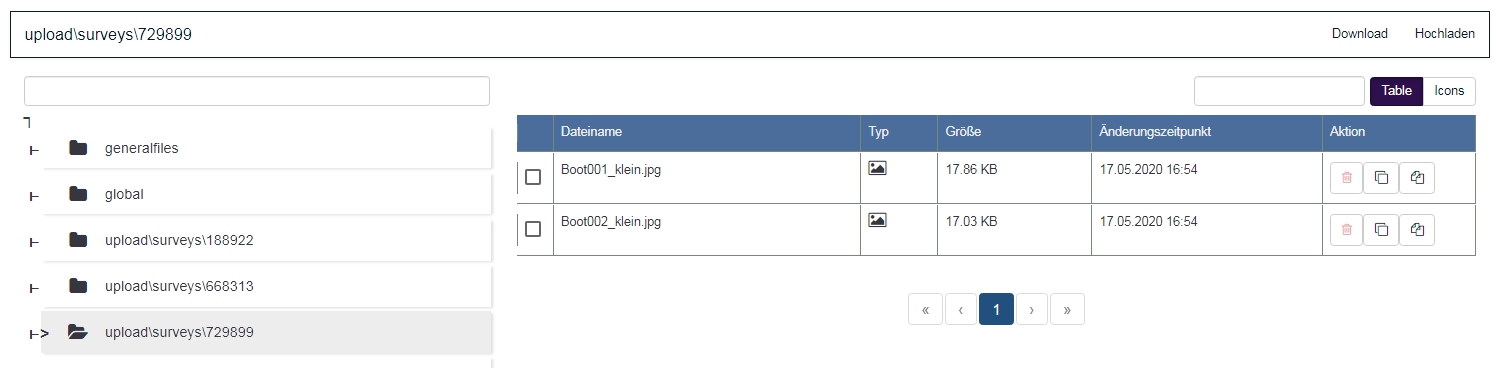
Task: Switch to Table view
Action: click(x=1396, y=91)
